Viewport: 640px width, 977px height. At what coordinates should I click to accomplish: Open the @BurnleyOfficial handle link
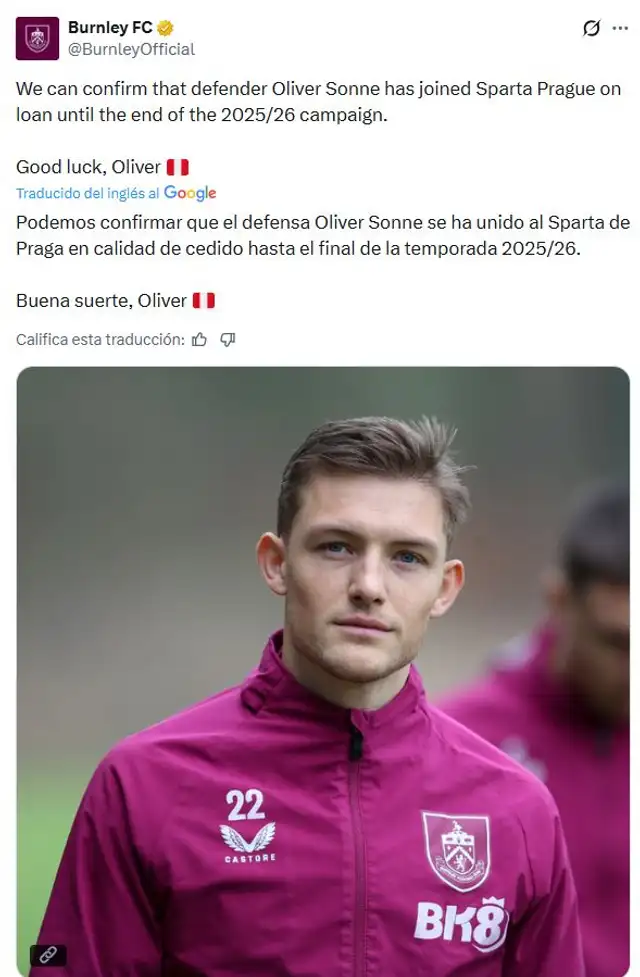[131, 49]
